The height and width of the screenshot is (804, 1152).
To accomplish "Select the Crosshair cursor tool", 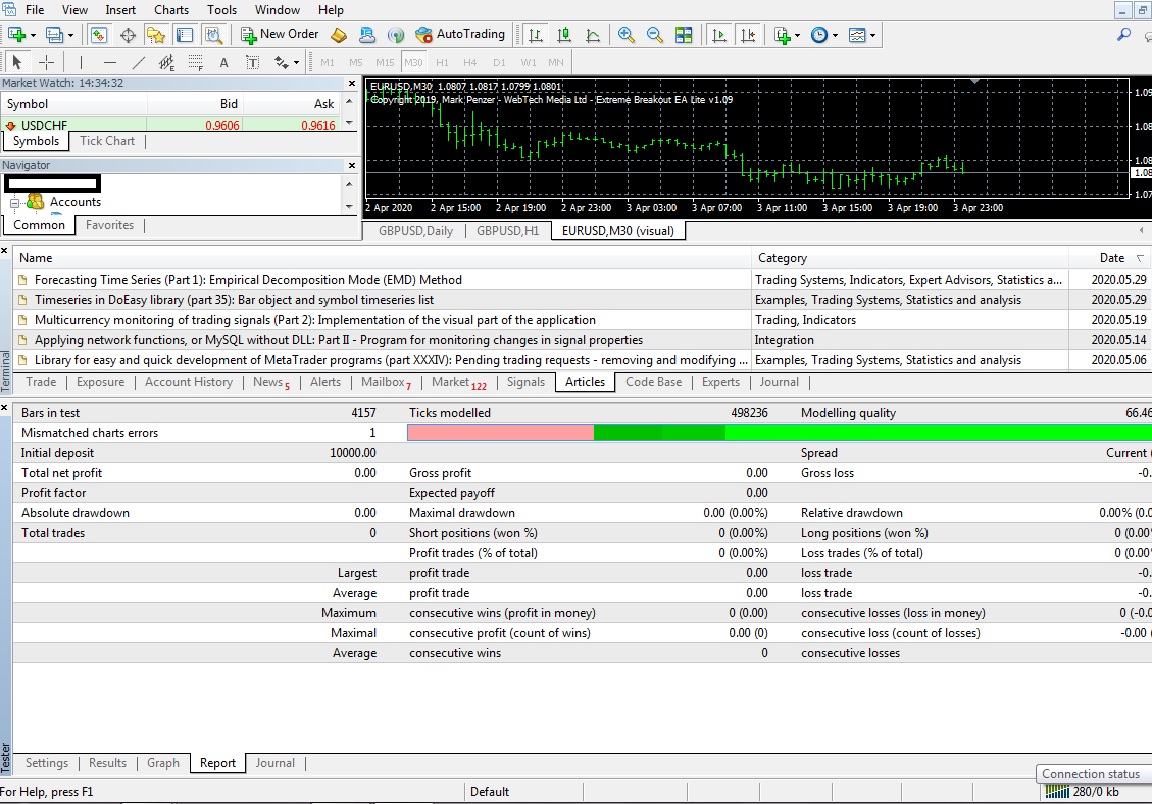I will pos(47,62).
